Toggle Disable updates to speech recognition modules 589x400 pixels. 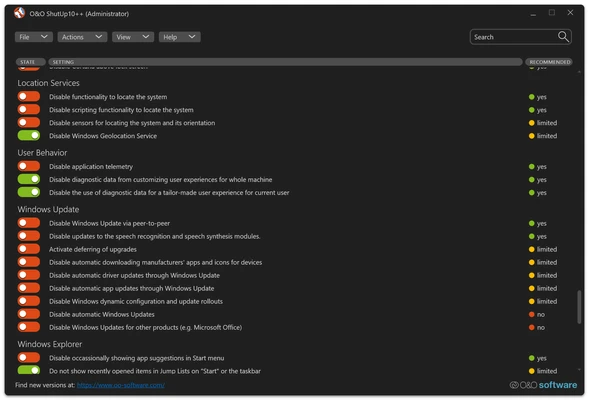click(29, 236)
